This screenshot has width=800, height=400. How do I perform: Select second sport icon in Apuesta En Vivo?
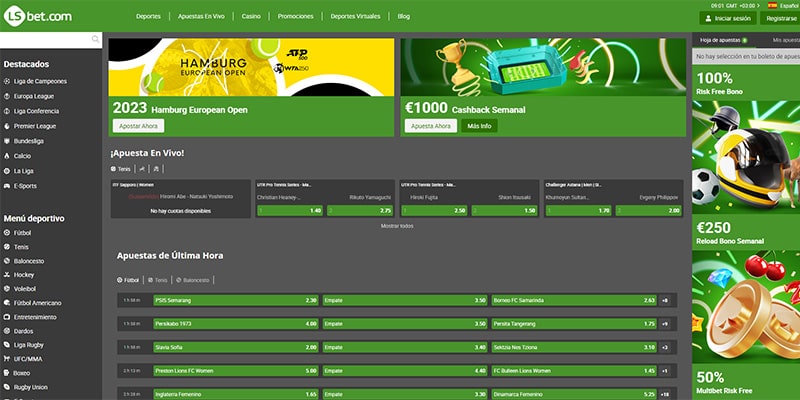point(142,168)
